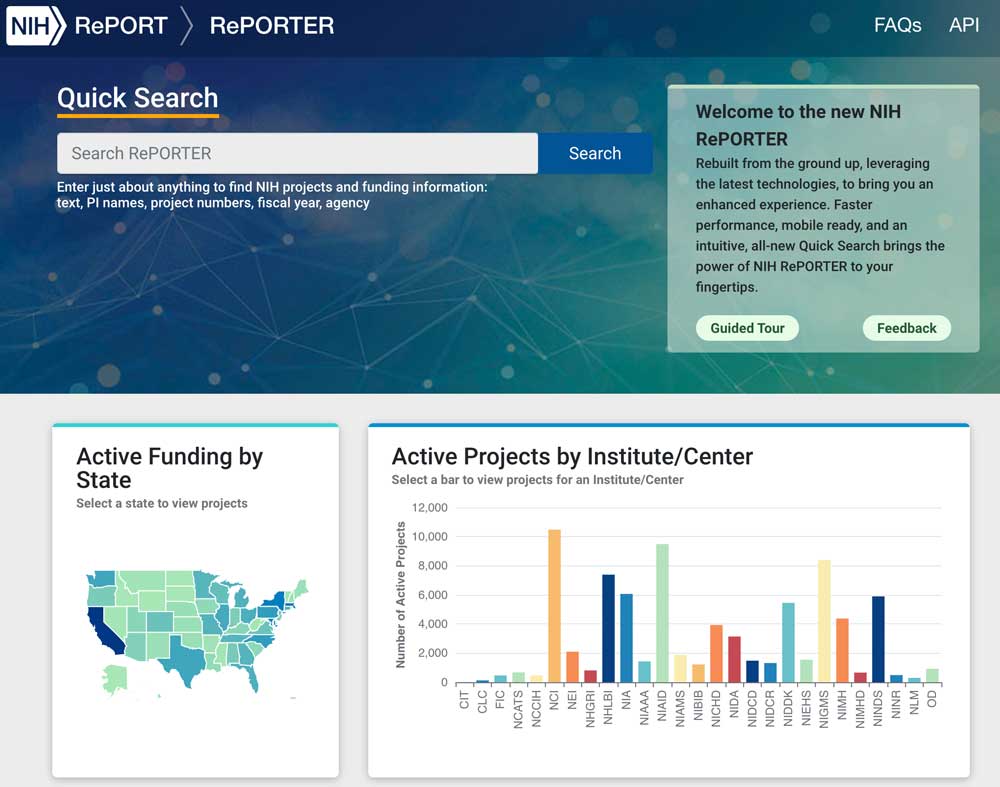Select the NIAID bar in the chart
The width and height of the screenshot is (1000, 787).
662,613
